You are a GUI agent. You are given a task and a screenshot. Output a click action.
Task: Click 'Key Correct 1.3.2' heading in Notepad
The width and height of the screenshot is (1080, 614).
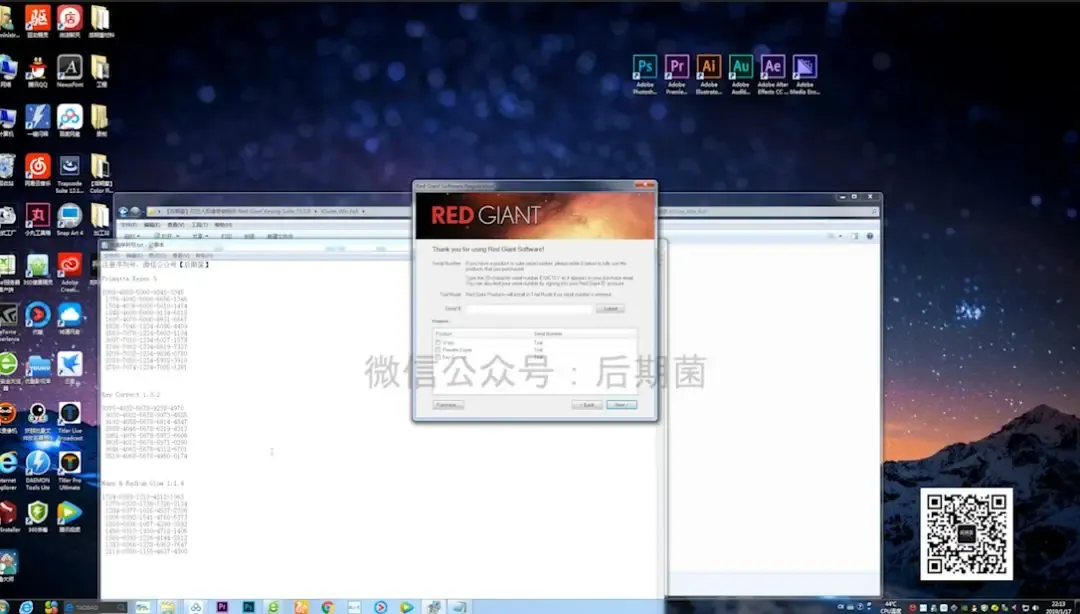[131, 395]
